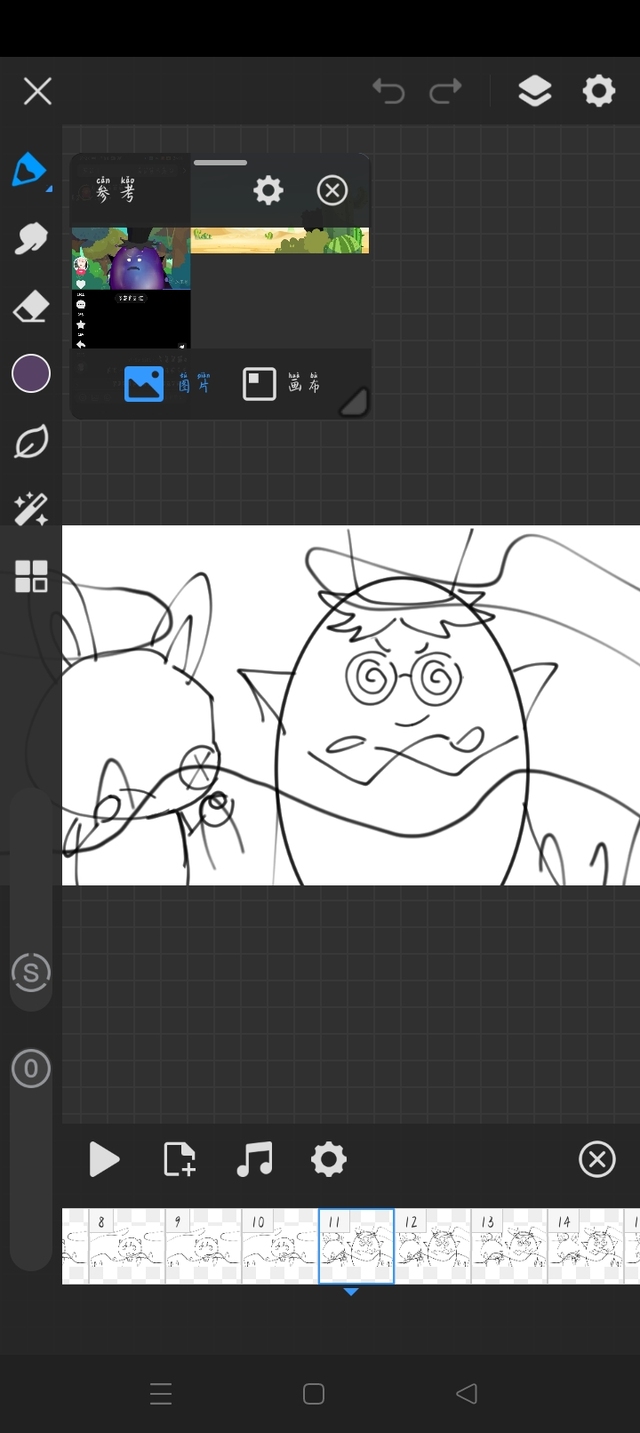Redo the last action
The image size is (640, 1433).
click(x=445, y=92)
